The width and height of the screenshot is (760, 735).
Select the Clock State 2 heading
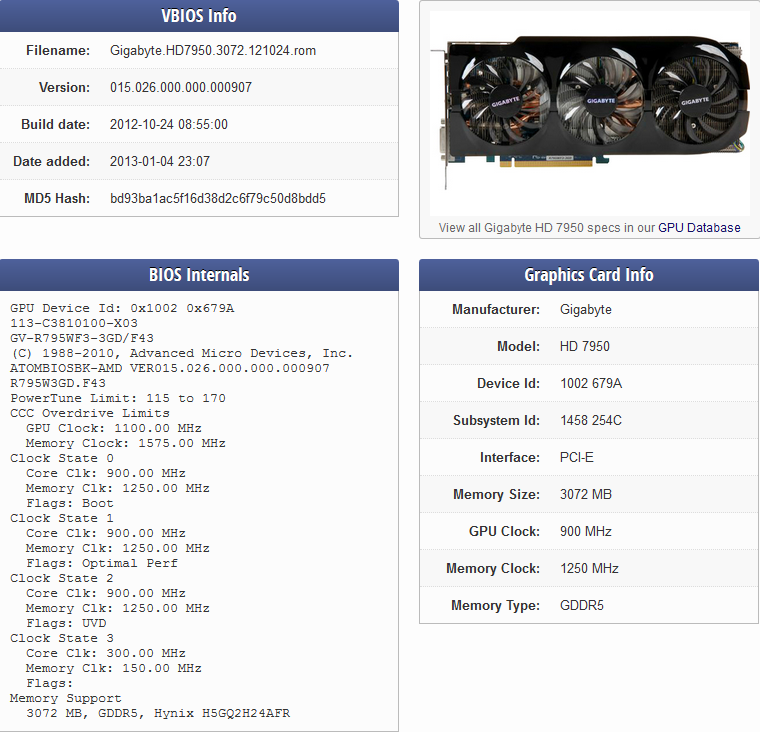coord(62,578)
